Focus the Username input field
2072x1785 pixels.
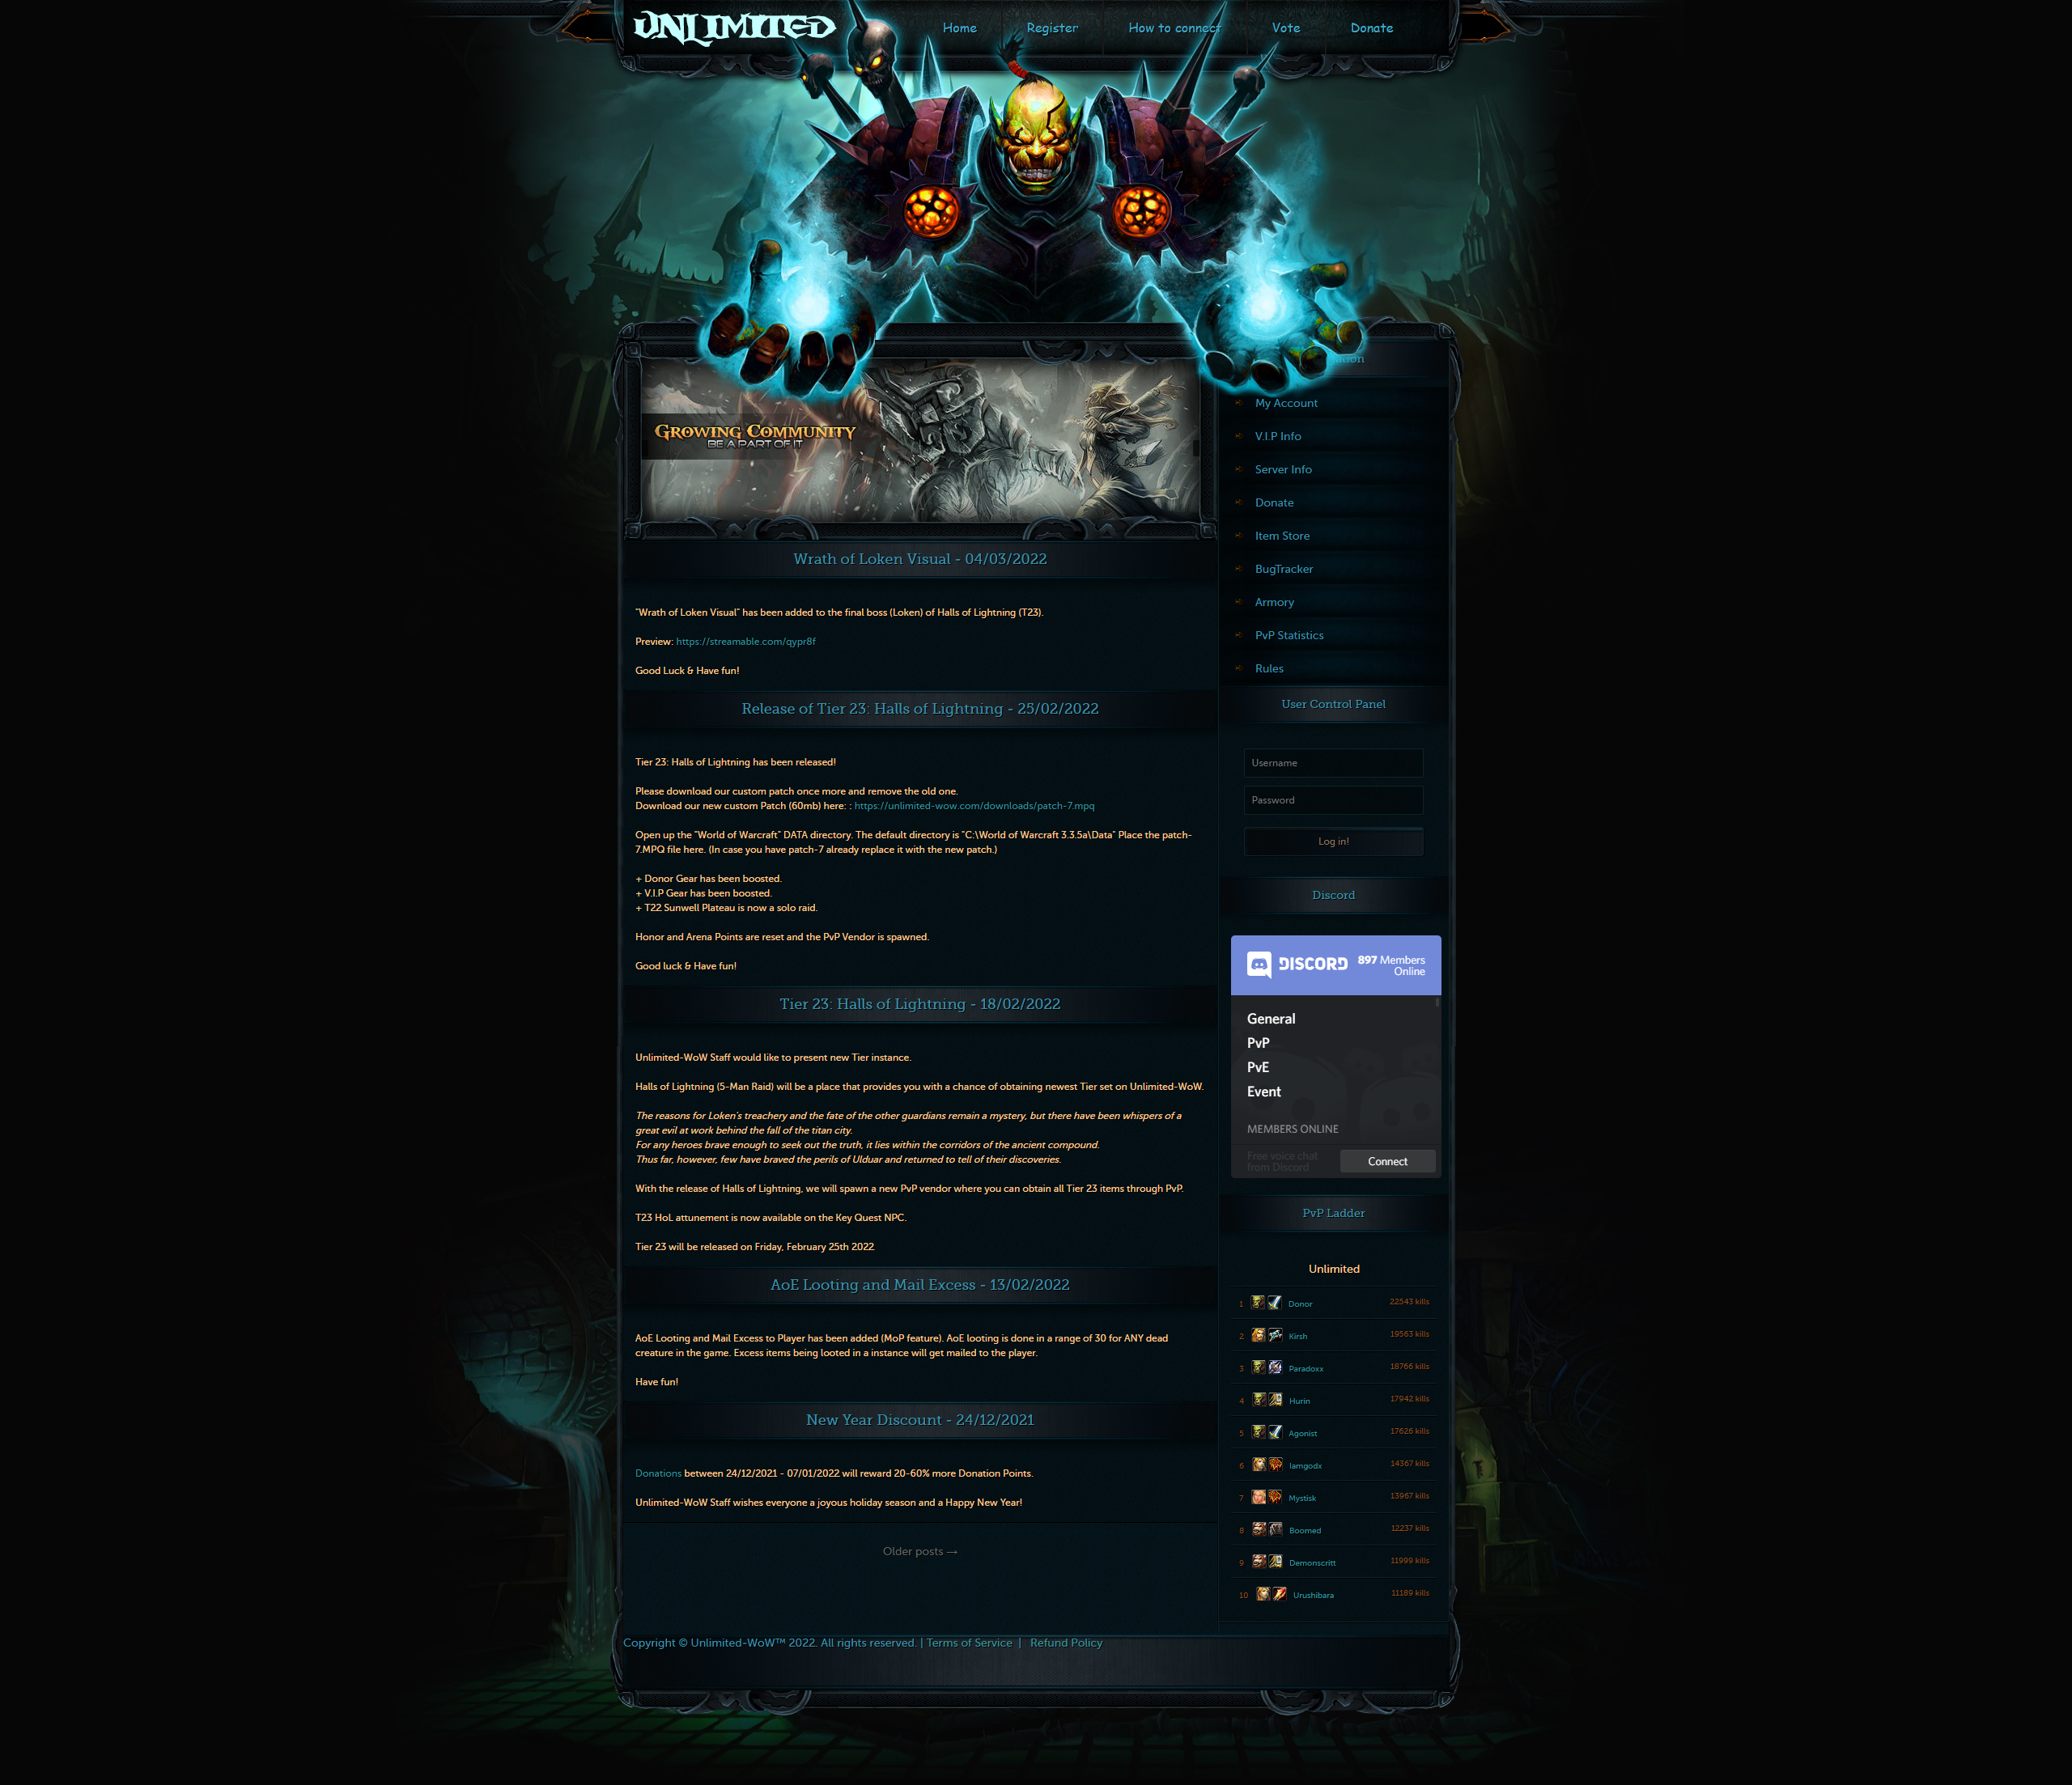[1333, 763]
